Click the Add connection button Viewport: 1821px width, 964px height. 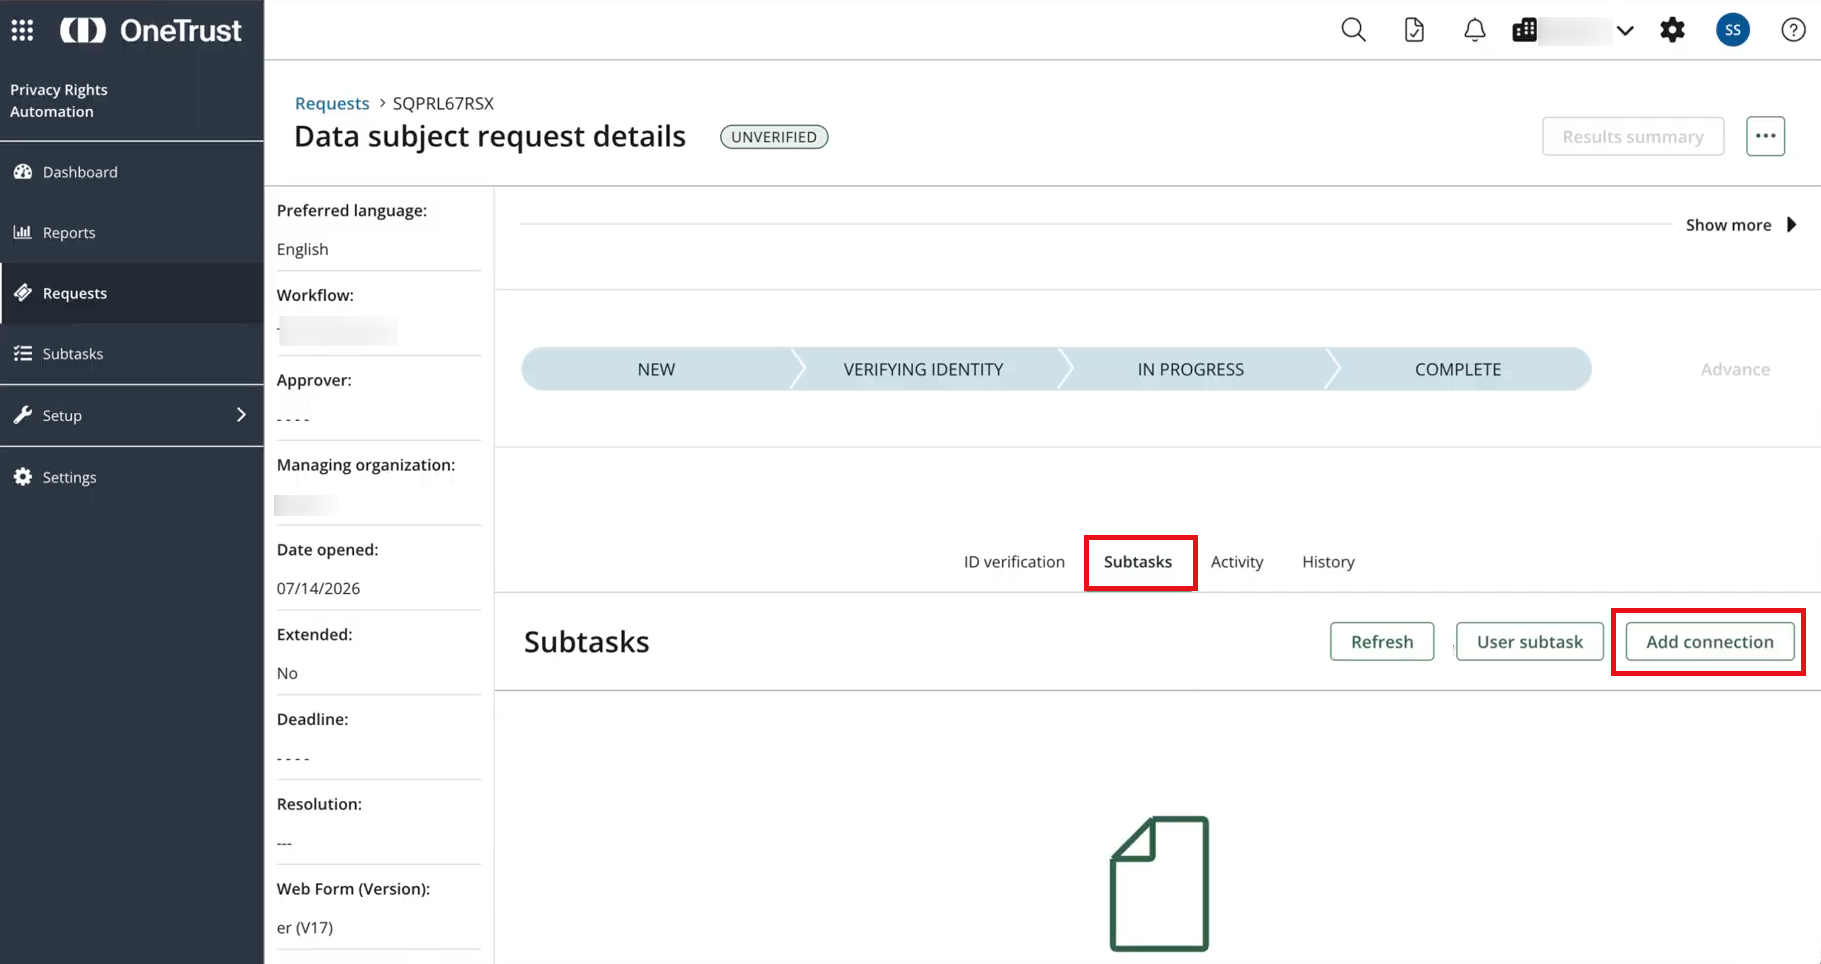[x=1710, y=642]
